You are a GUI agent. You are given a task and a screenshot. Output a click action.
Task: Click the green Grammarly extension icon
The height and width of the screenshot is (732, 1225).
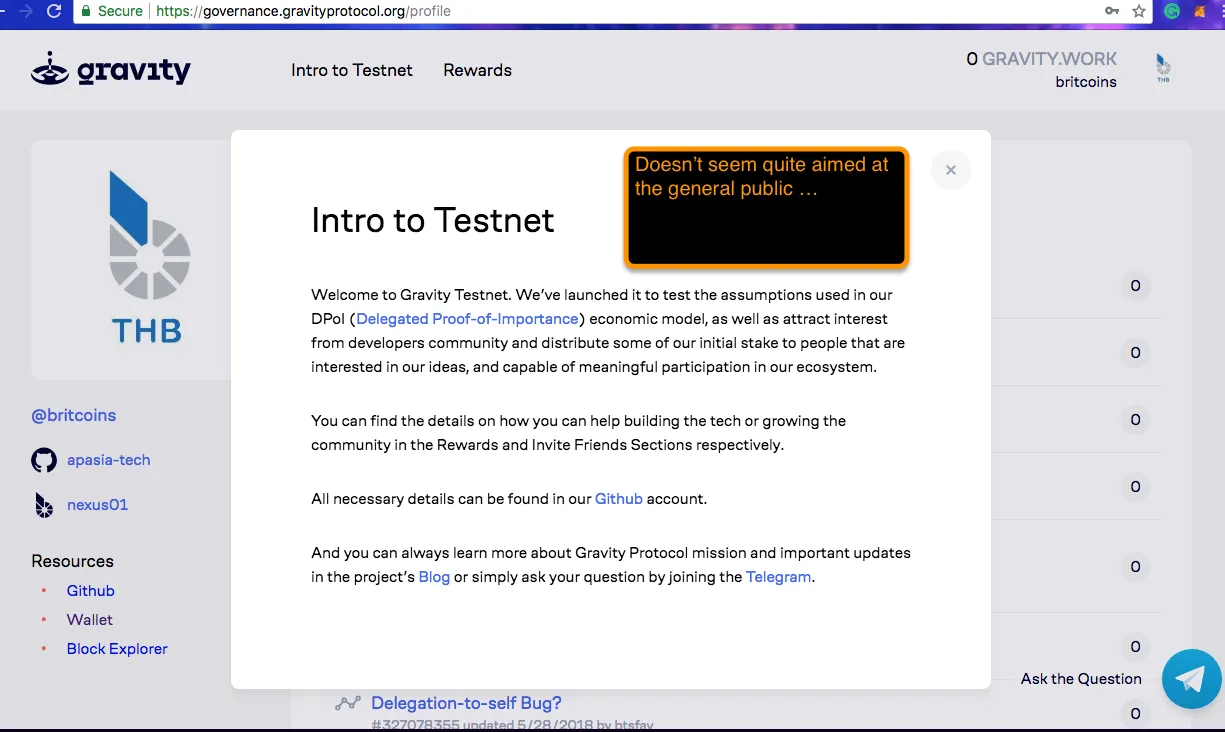coord(1172,11)
